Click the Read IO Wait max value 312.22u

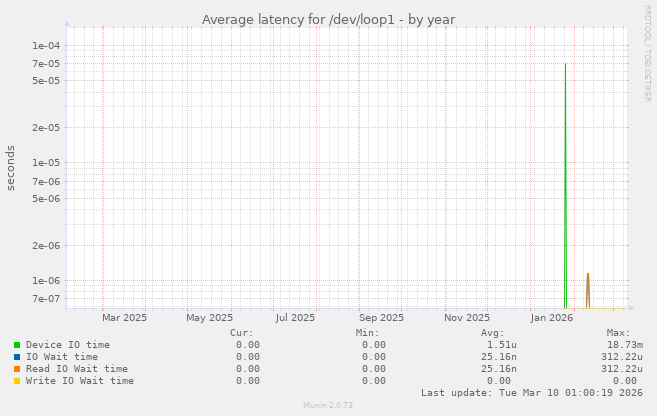pos(622,369)
